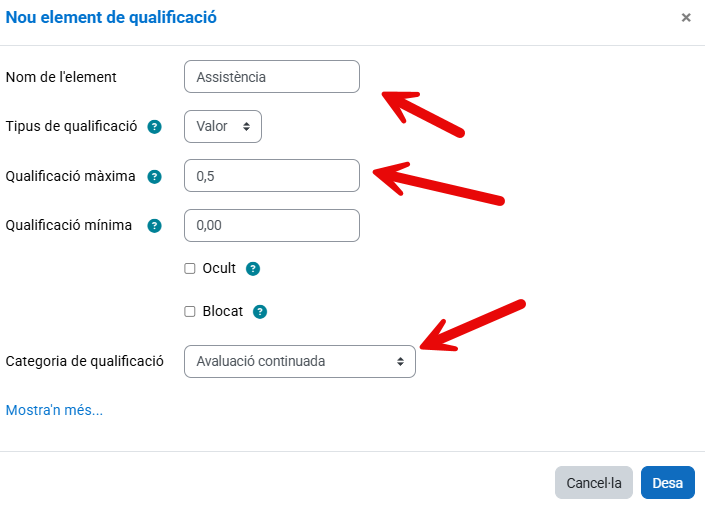Enable the Ocult checkbox
Viewport: 705px width, 509px height.
pyautogui.click(x=190, y=269)
